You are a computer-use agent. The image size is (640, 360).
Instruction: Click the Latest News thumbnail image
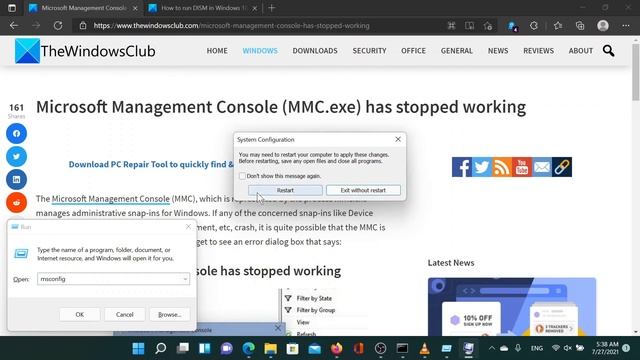[512, 307]
